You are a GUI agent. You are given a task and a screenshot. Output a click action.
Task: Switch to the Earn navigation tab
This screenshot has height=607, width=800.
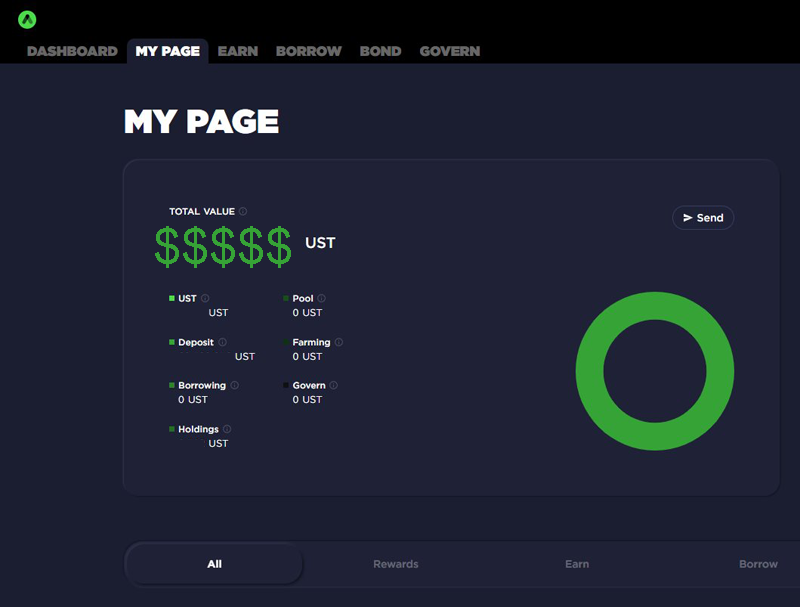tap(238, 51)
